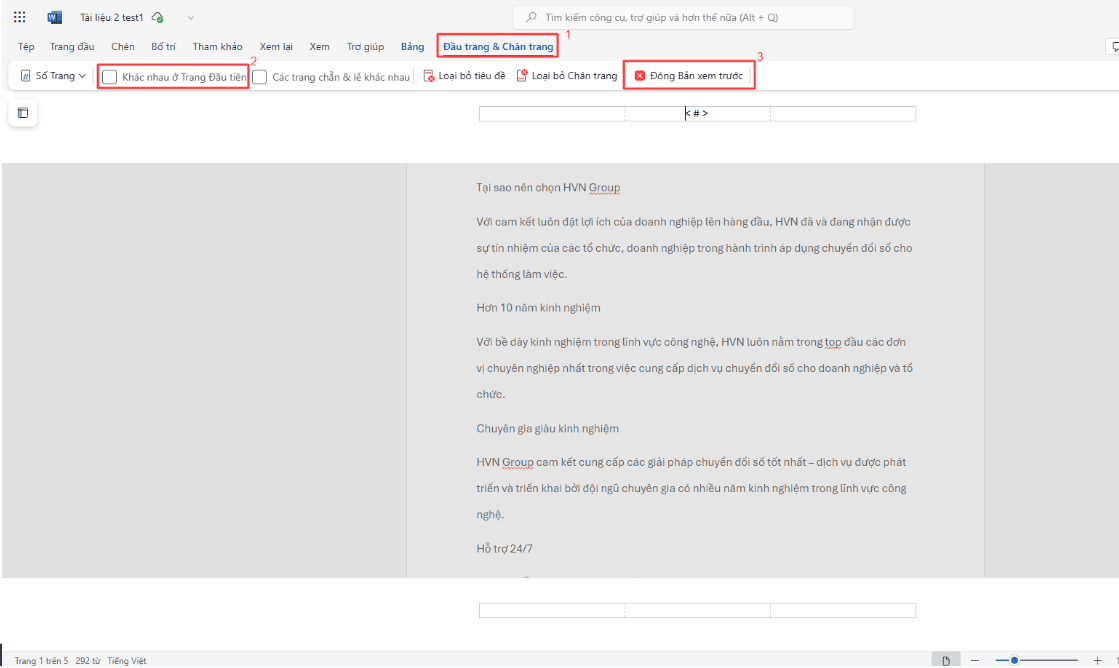Switch to the Bố trí tab
The height and width of the screenshot is (668, 1119).
(163, 46)
